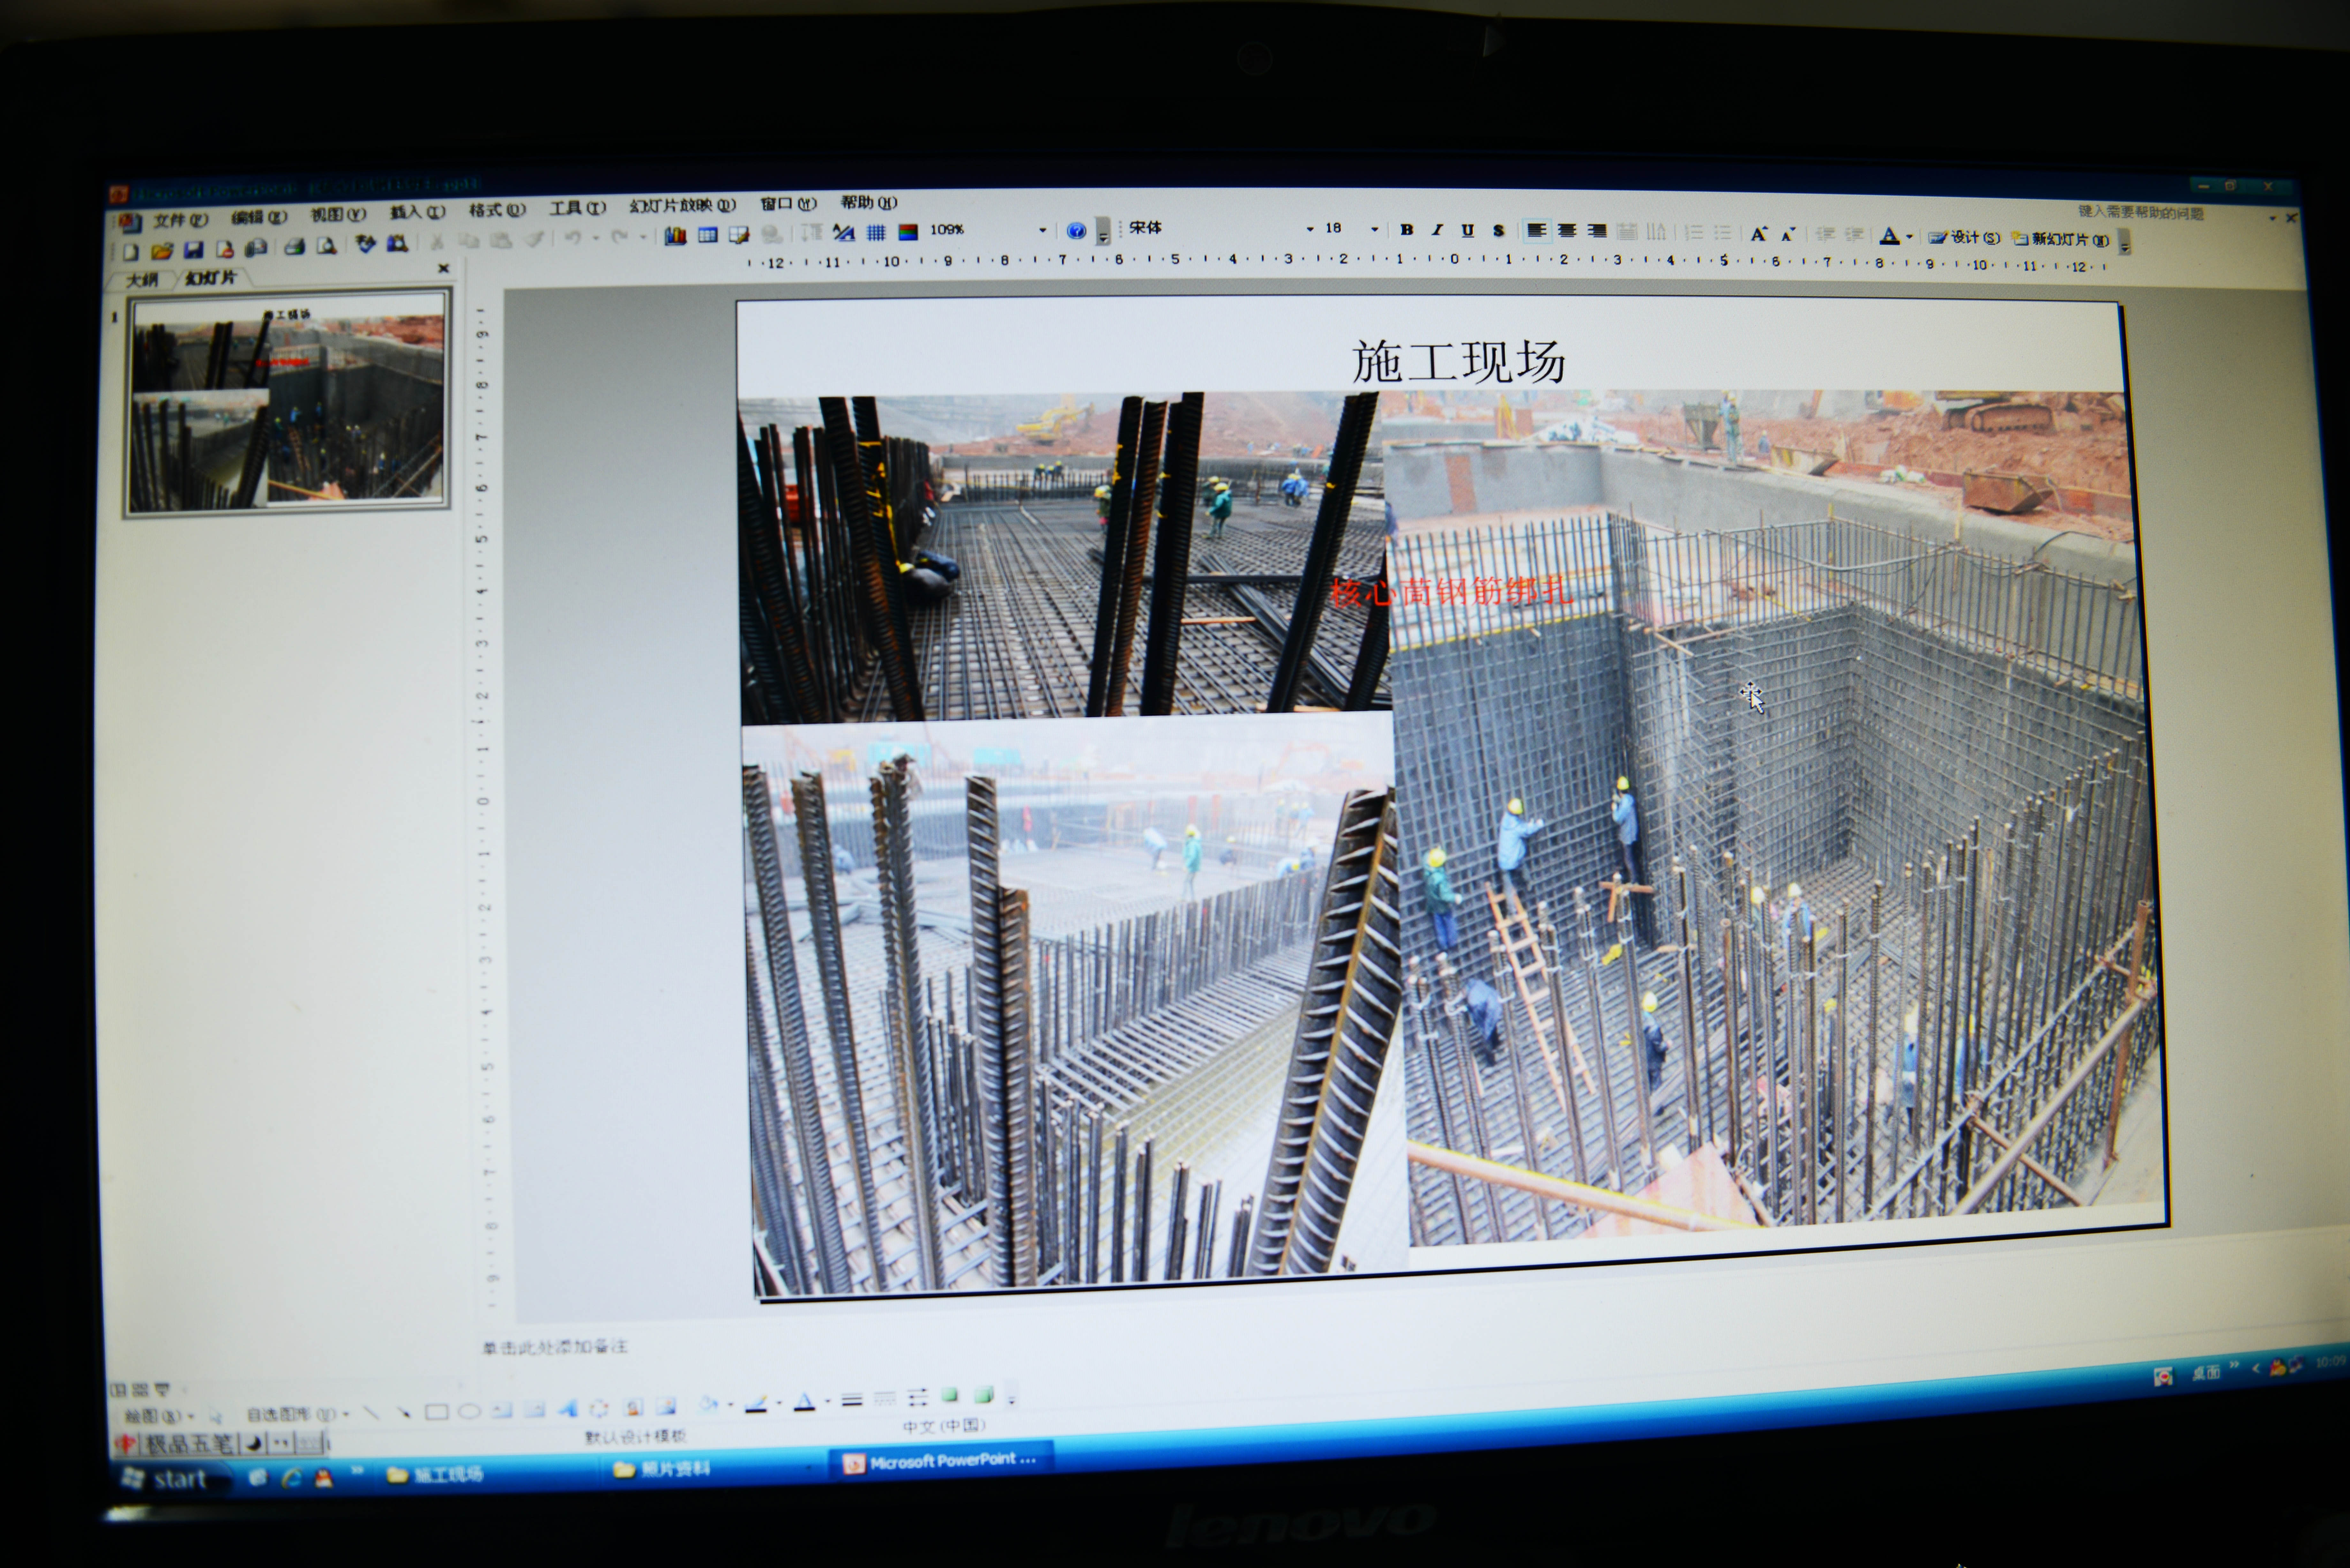Image resolution: width=2350 pixels, height=1568 pixels.
Task: Align text right
Action: [x=1597, y=231]
